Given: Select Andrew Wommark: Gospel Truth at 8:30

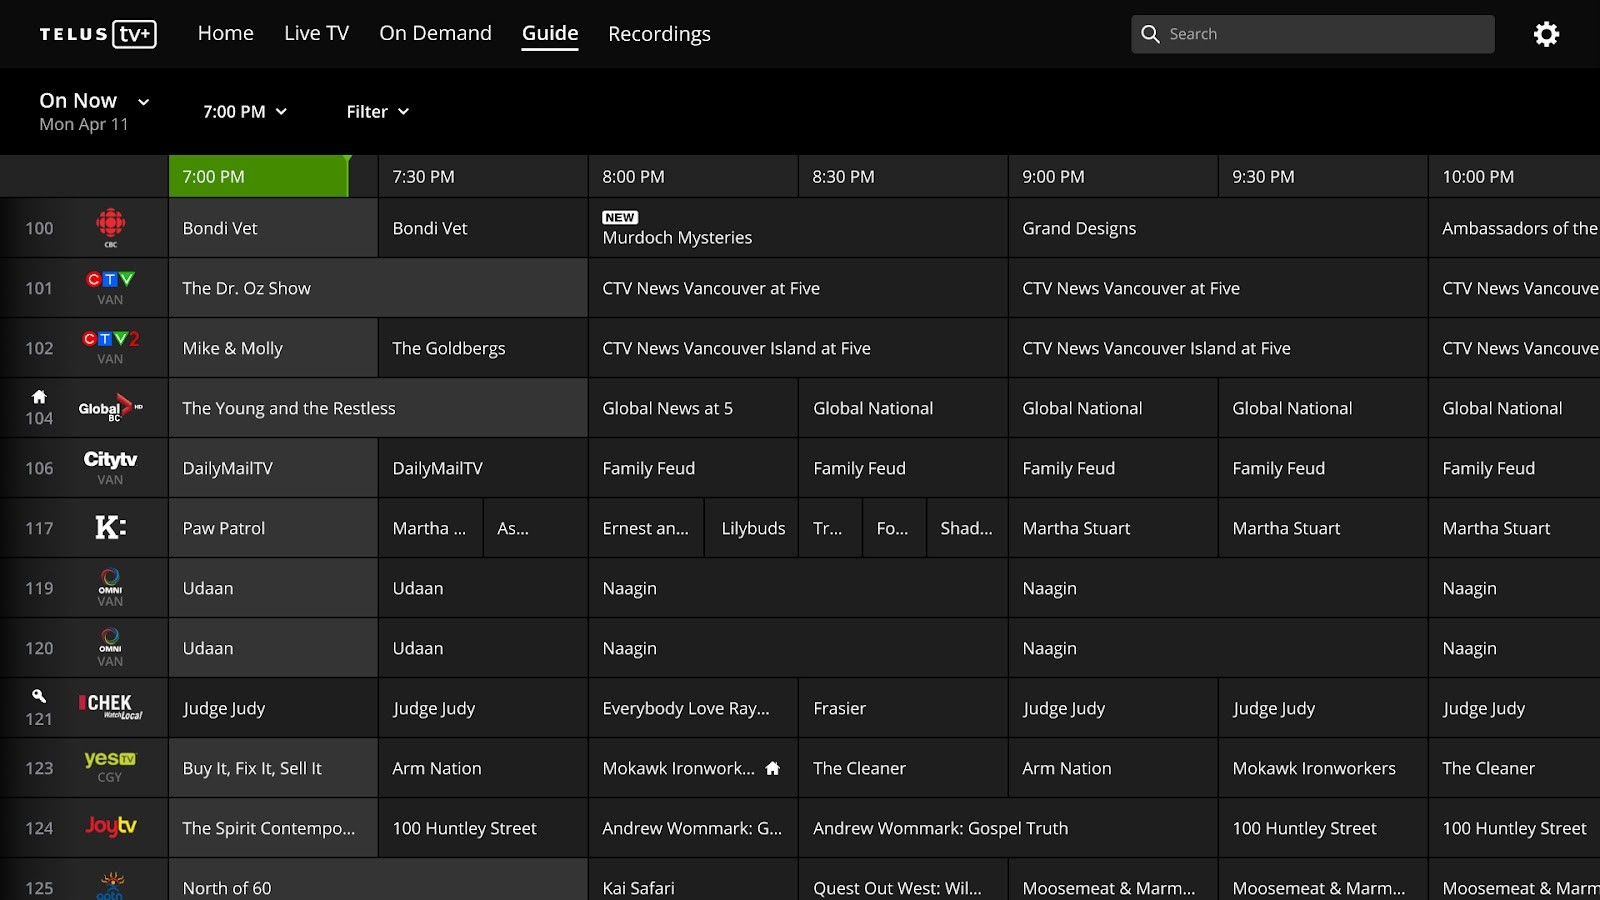Looking at the screenshot, I should (x=1008, y=828).
